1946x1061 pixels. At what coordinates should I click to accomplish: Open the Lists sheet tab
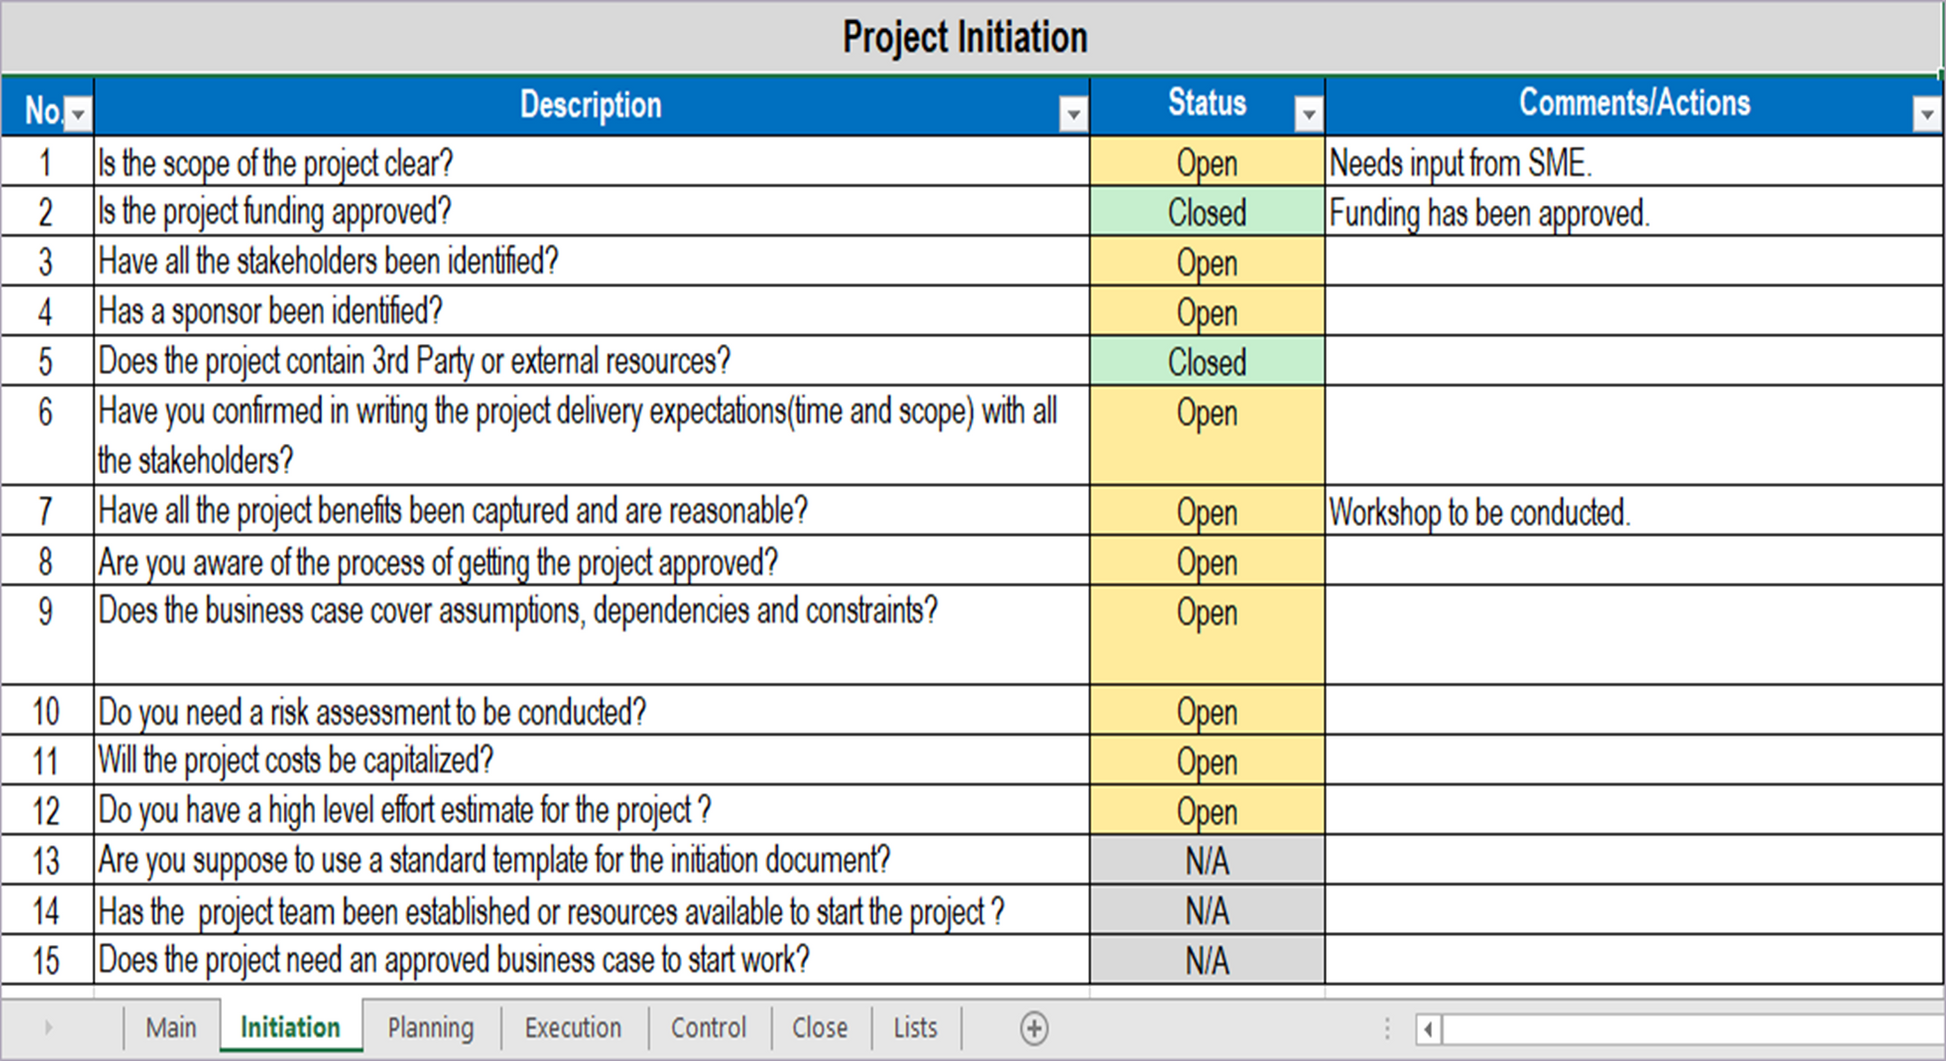pyautogui.click(x=915, y=1028)
